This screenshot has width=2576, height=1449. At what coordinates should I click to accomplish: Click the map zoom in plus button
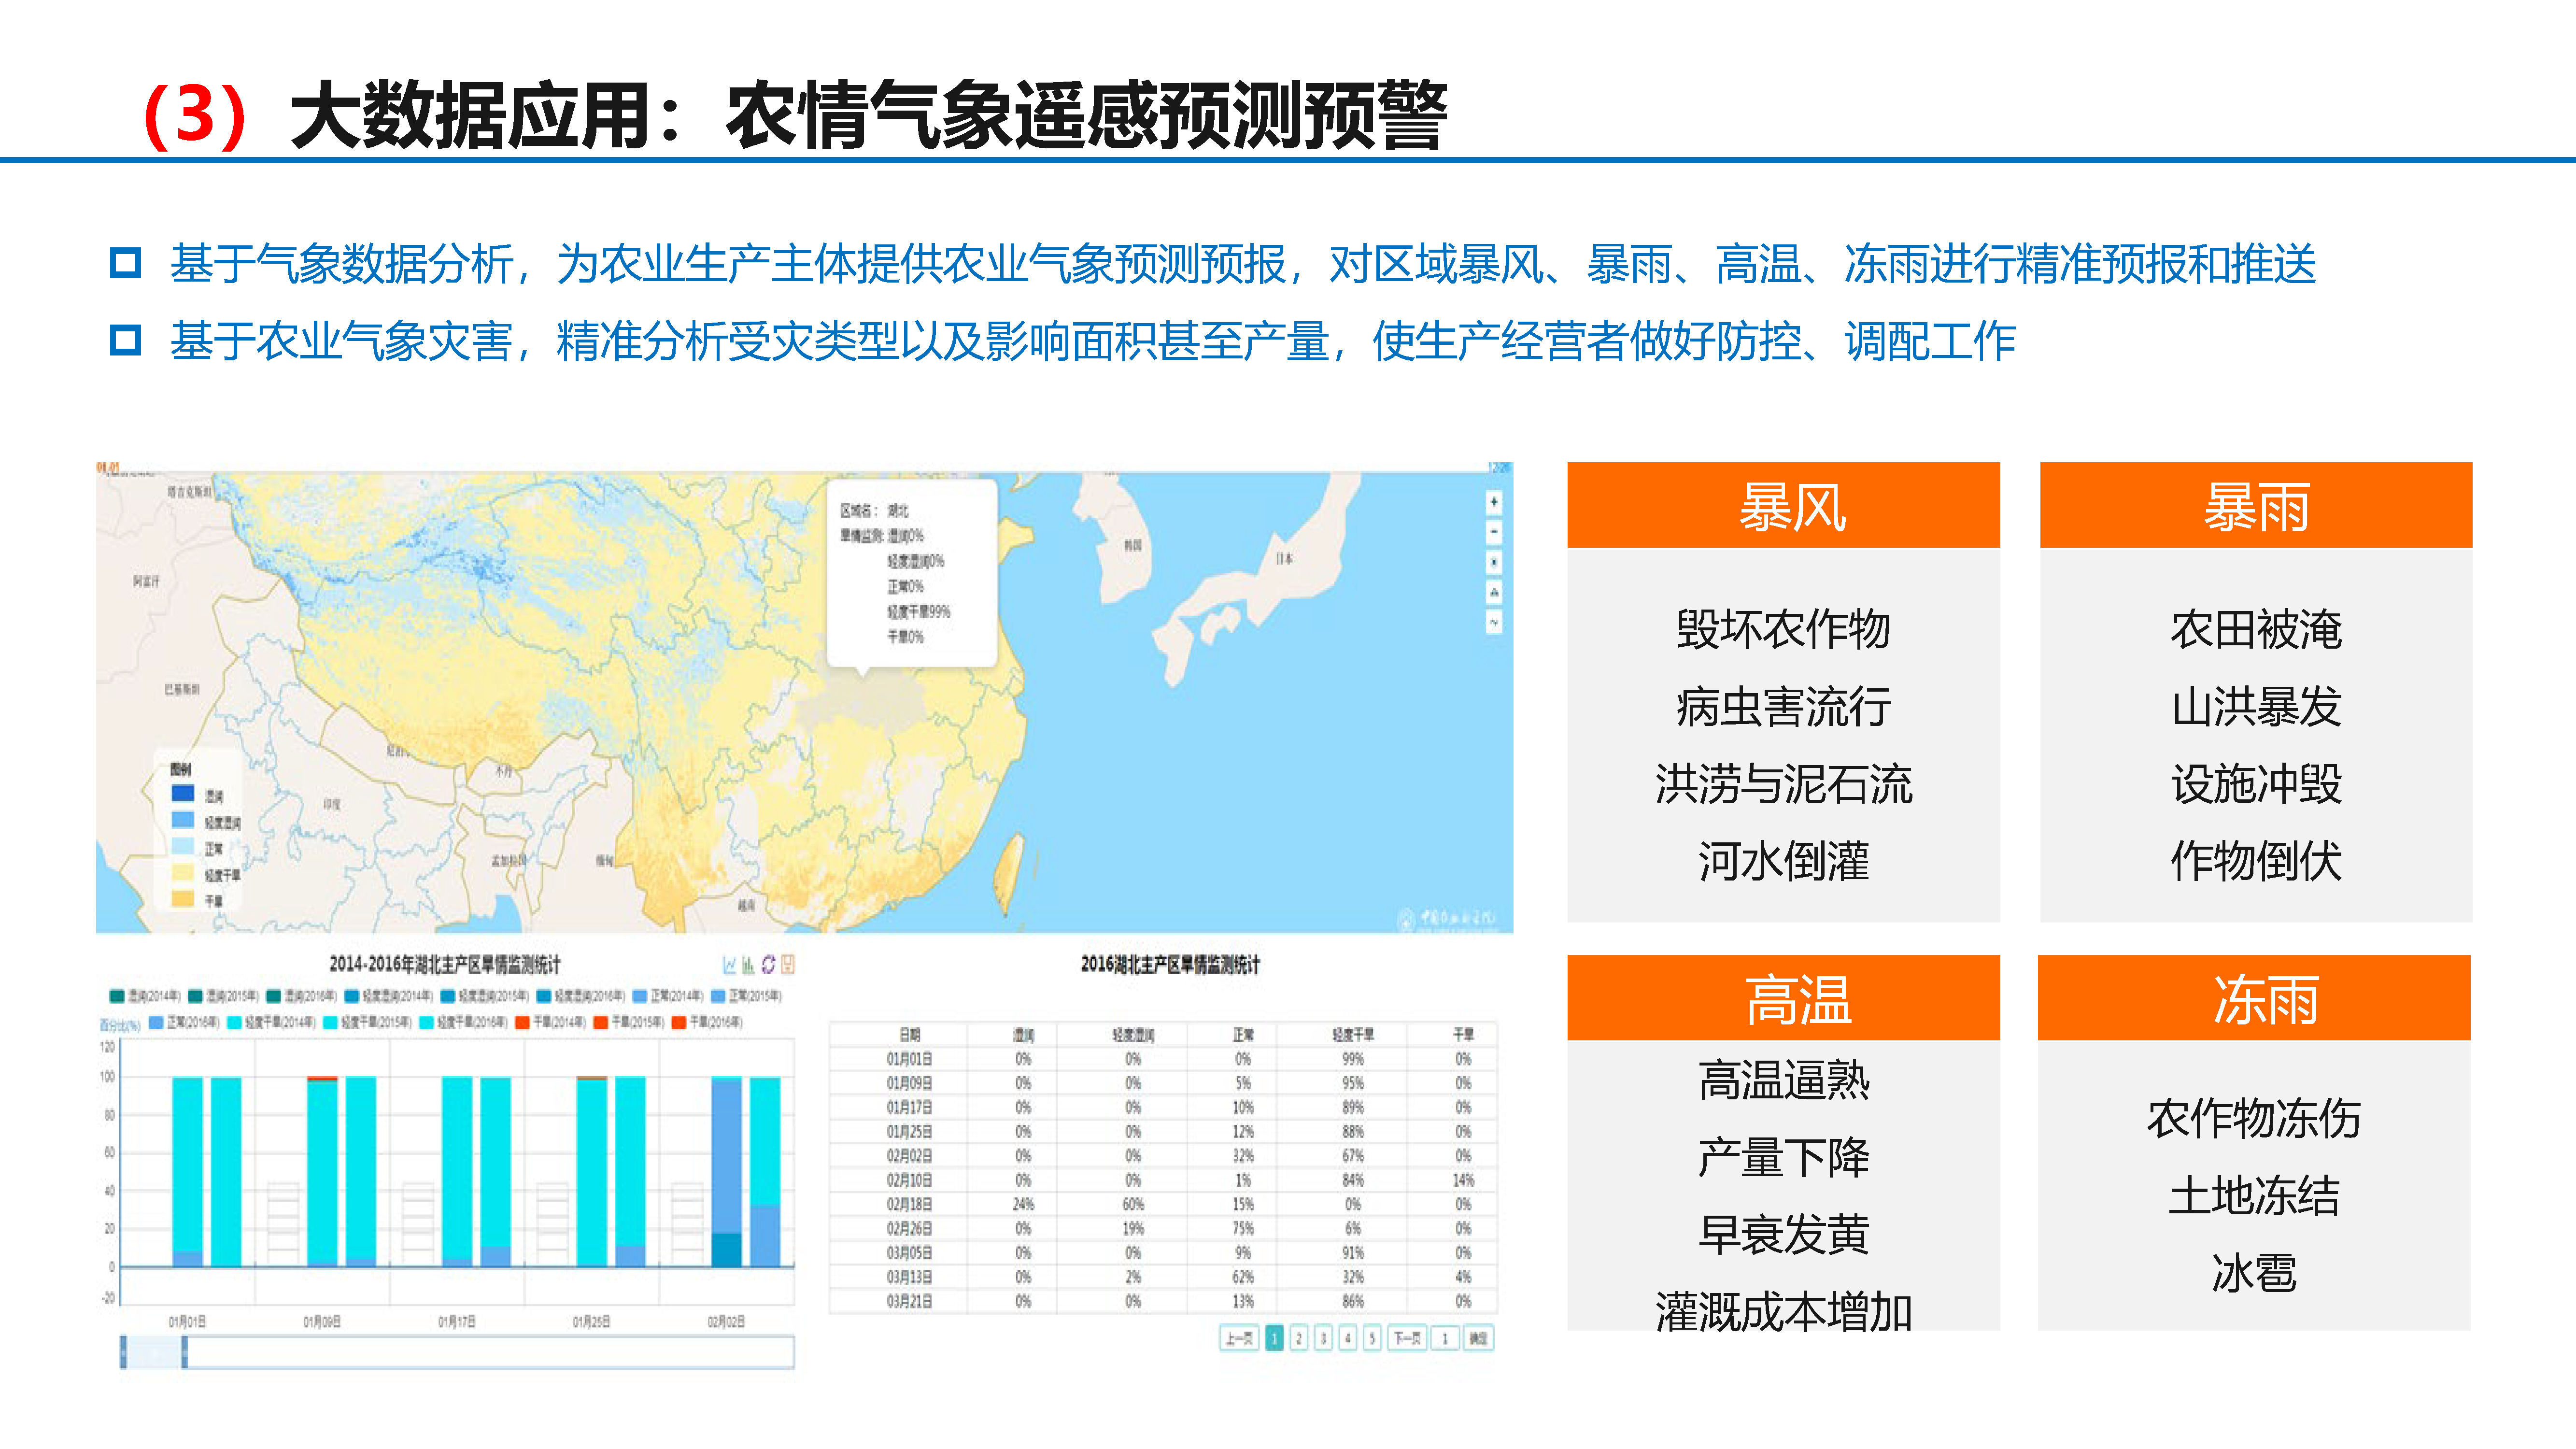1494,502
